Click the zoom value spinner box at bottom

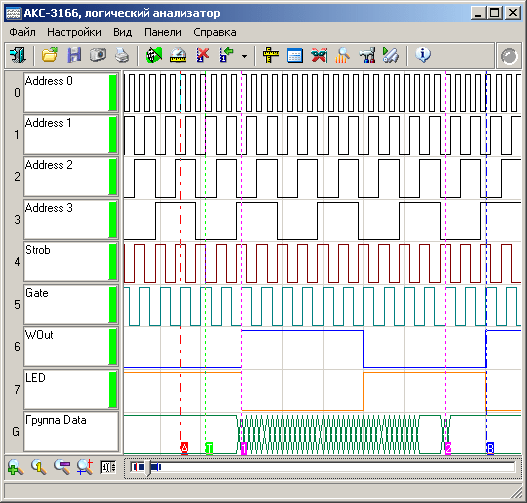point(108,467)
